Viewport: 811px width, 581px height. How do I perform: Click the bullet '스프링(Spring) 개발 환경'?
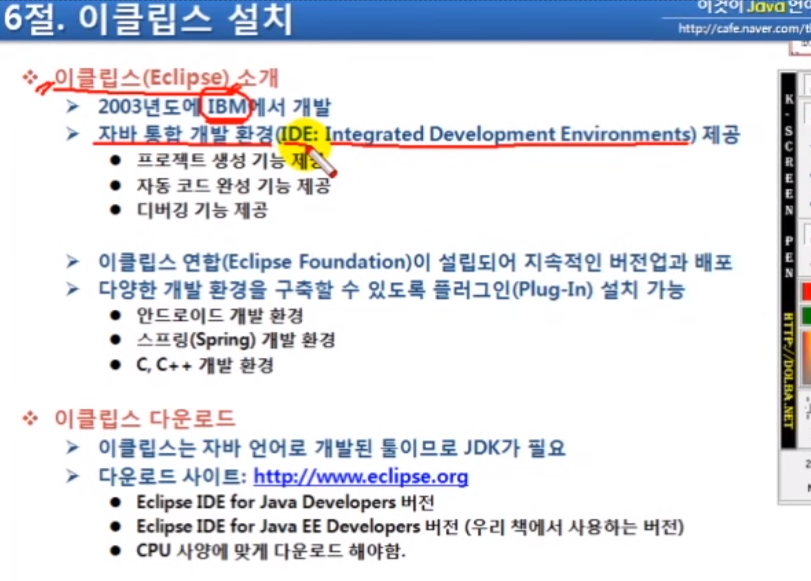click(236, 340)
